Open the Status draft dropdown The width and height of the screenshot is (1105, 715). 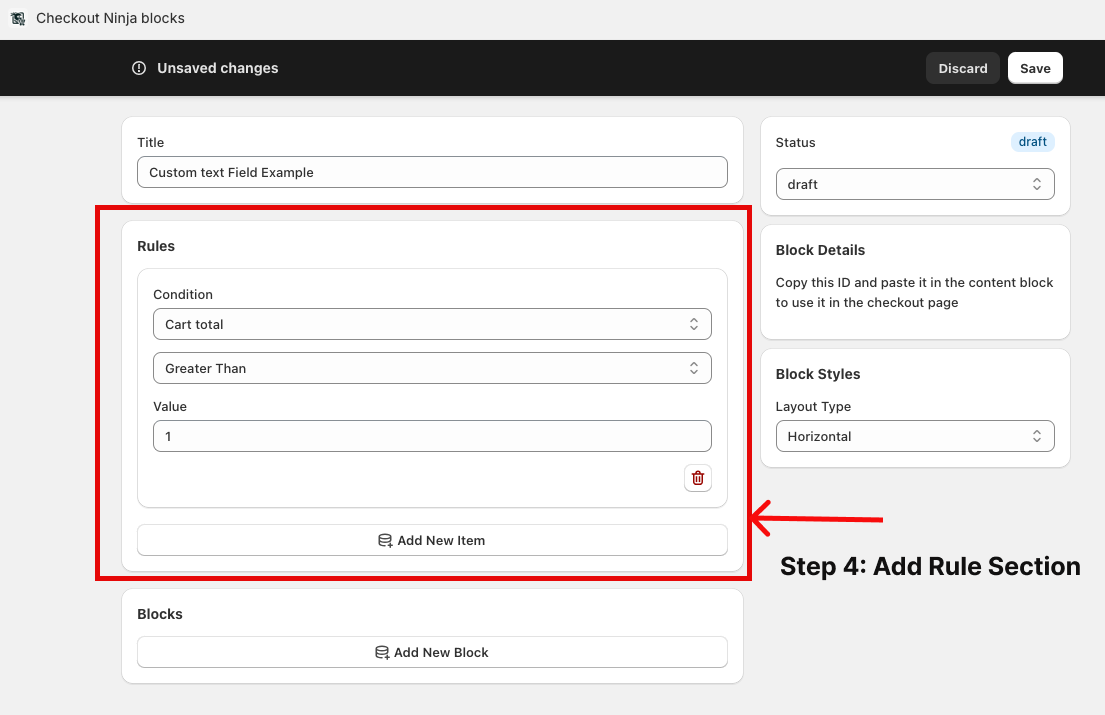(915, 184)
